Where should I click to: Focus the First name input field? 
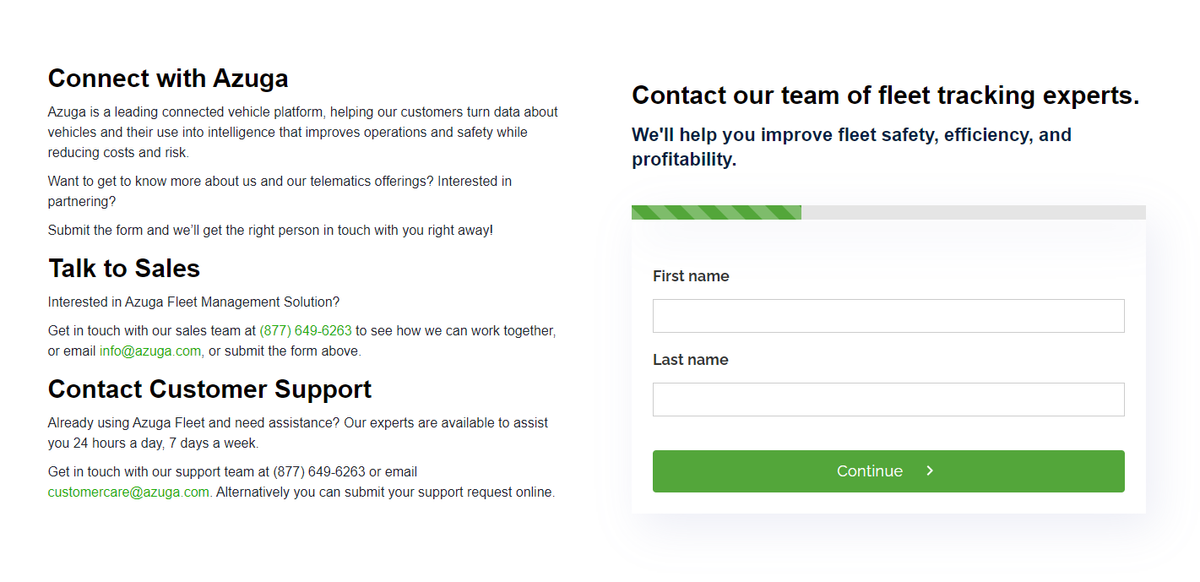pyautogui.click(x=888, y=316)
